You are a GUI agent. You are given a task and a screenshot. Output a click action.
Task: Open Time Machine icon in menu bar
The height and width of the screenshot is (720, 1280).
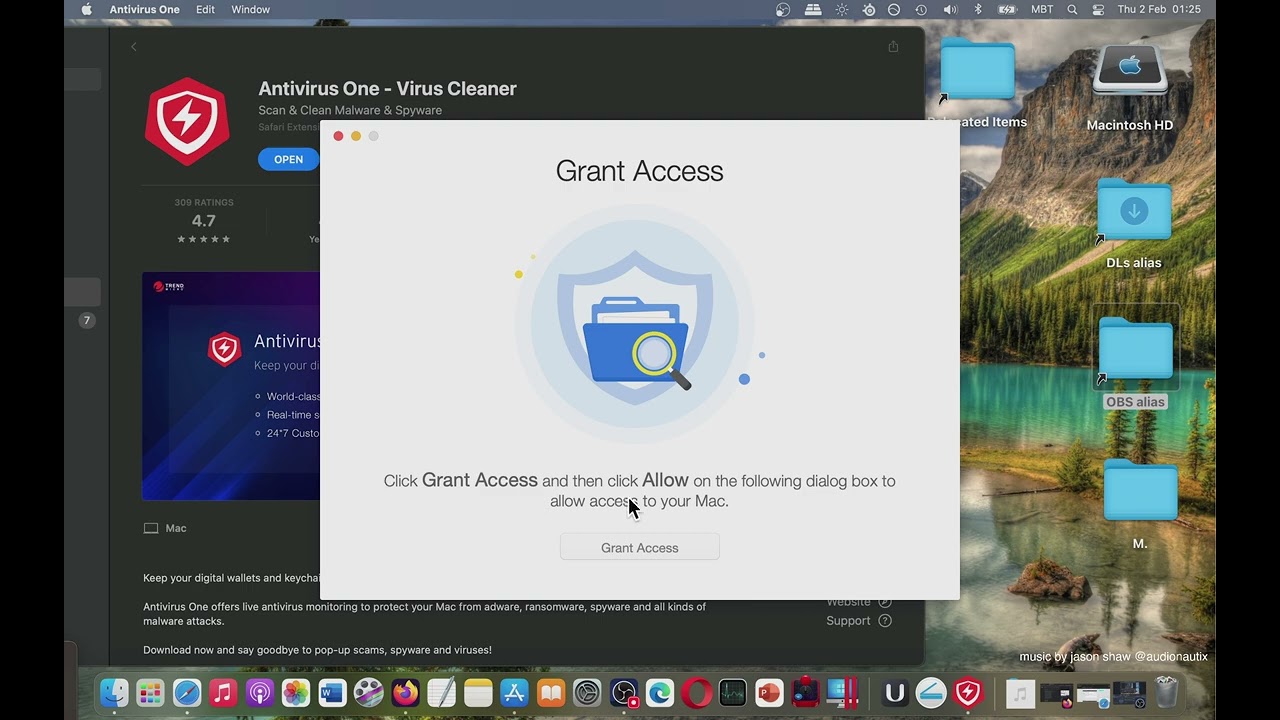(921, 9)
